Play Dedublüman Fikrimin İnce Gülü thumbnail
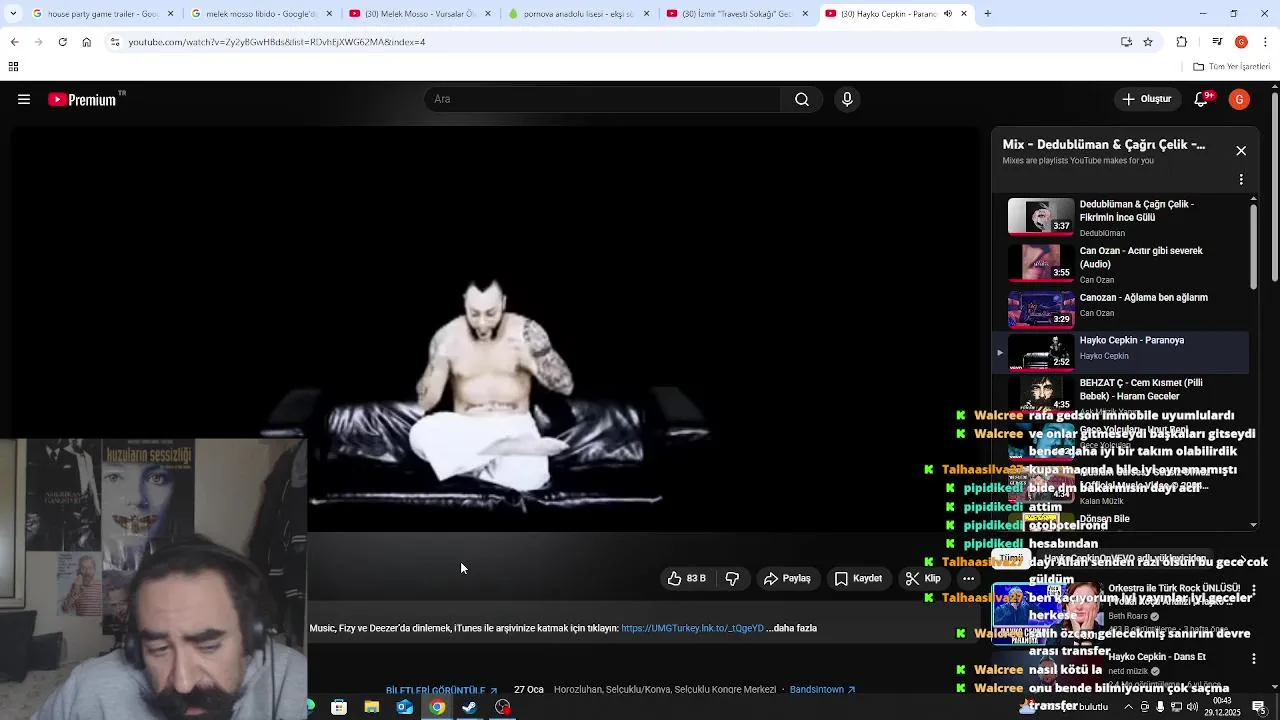The height and width of the screenshot is (720, 1280). (1041, 216)
